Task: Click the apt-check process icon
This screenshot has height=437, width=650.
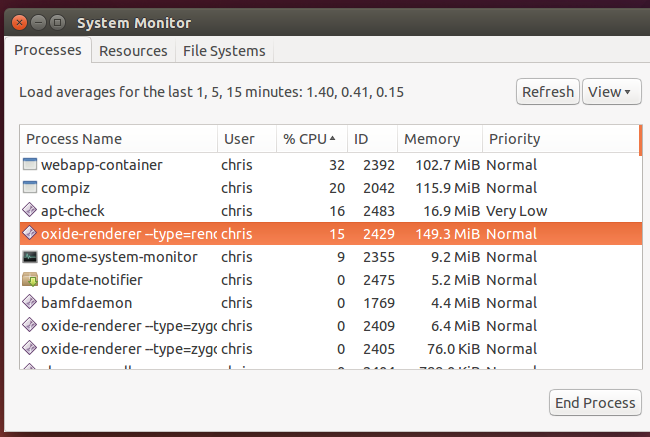Action: tap(30, 211)
